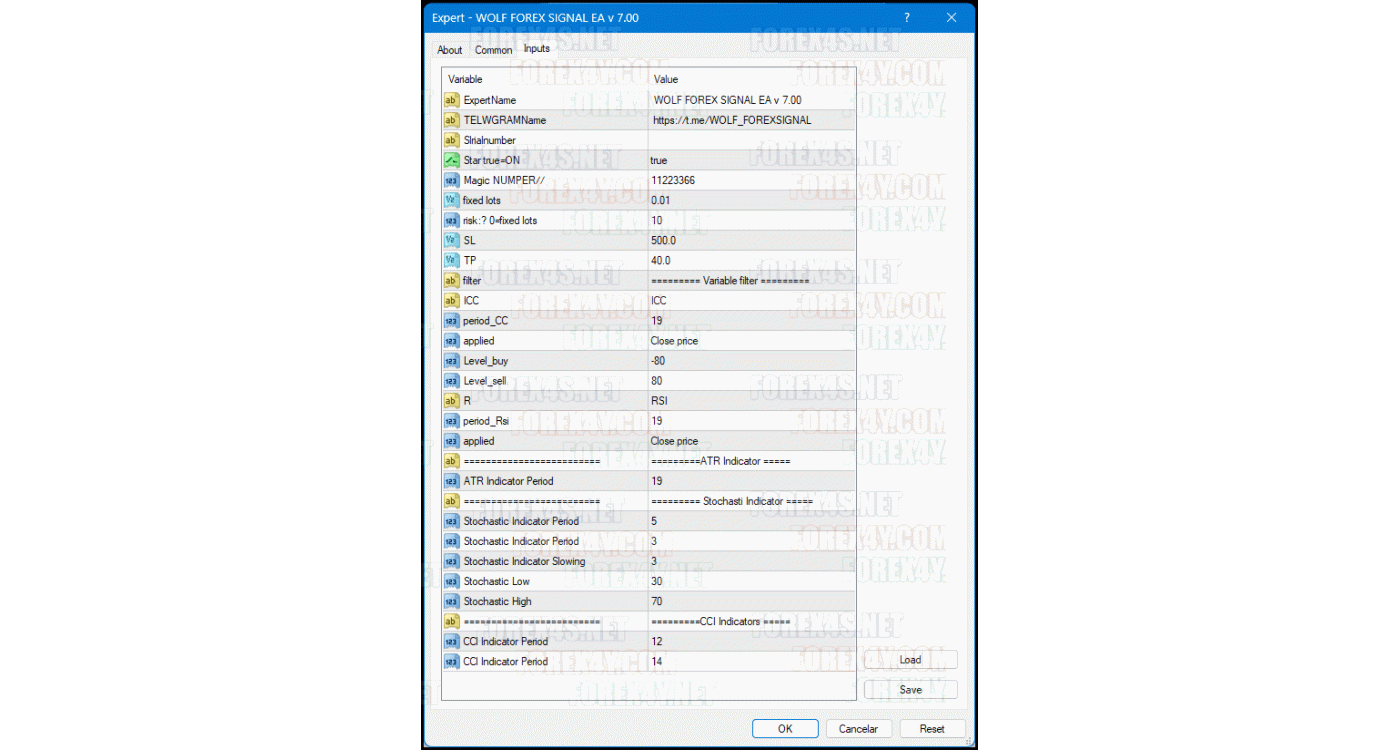
Task: Click the icon beside the TP variable
Action: [x=451, y=260]
